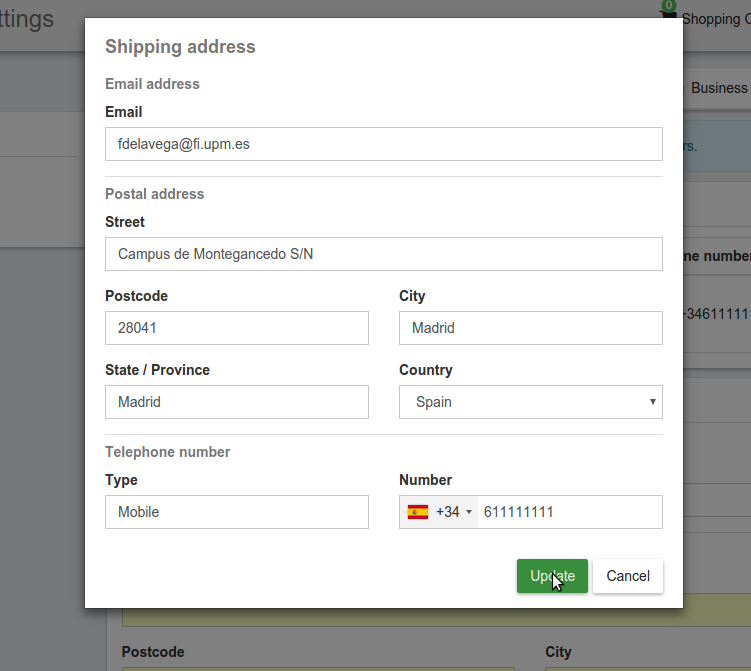The image size is (751, 671).
Task: Expand the +34 dial code dropdown arrow
Action: [x=469, y=512]
